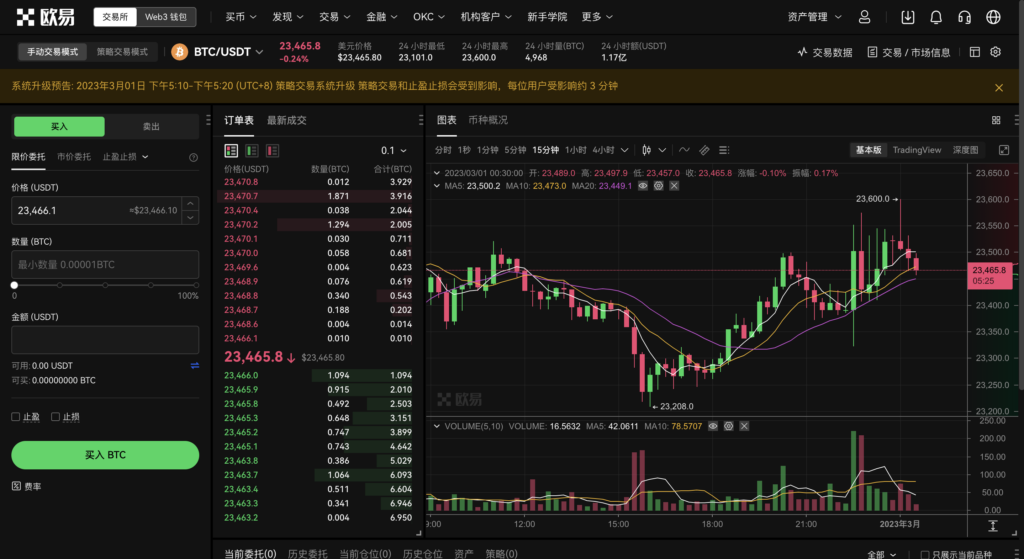
Task: Switch to 最新成交 tab
Action: pyautogui.click(x=287, y=120)
